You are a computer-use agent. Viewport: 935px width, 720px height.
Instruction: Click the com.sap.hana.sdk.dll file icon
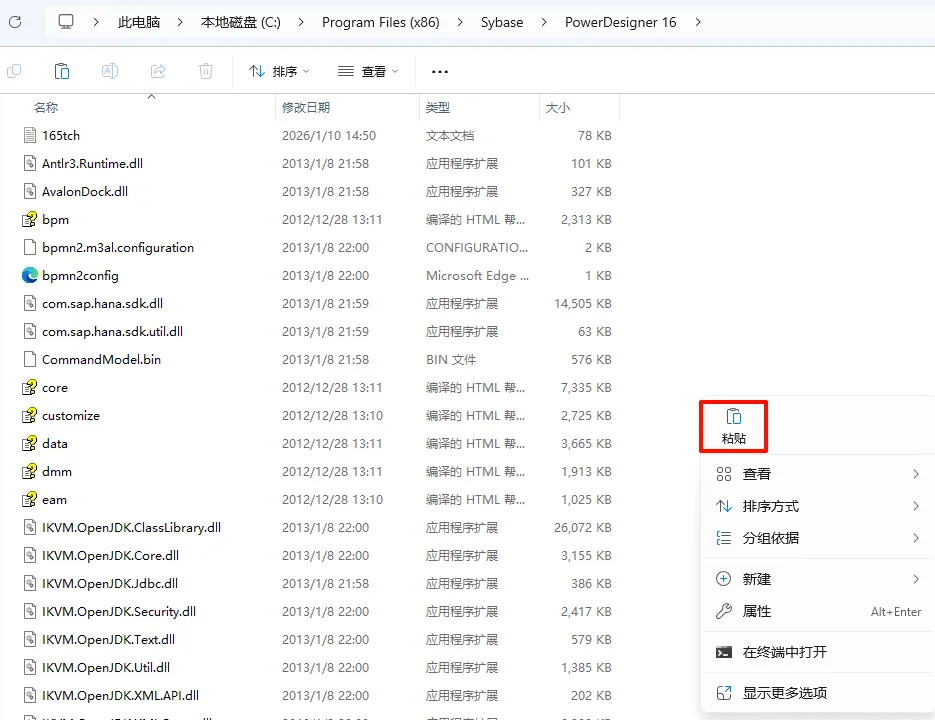pyautogui.click(x=30, y=303)
